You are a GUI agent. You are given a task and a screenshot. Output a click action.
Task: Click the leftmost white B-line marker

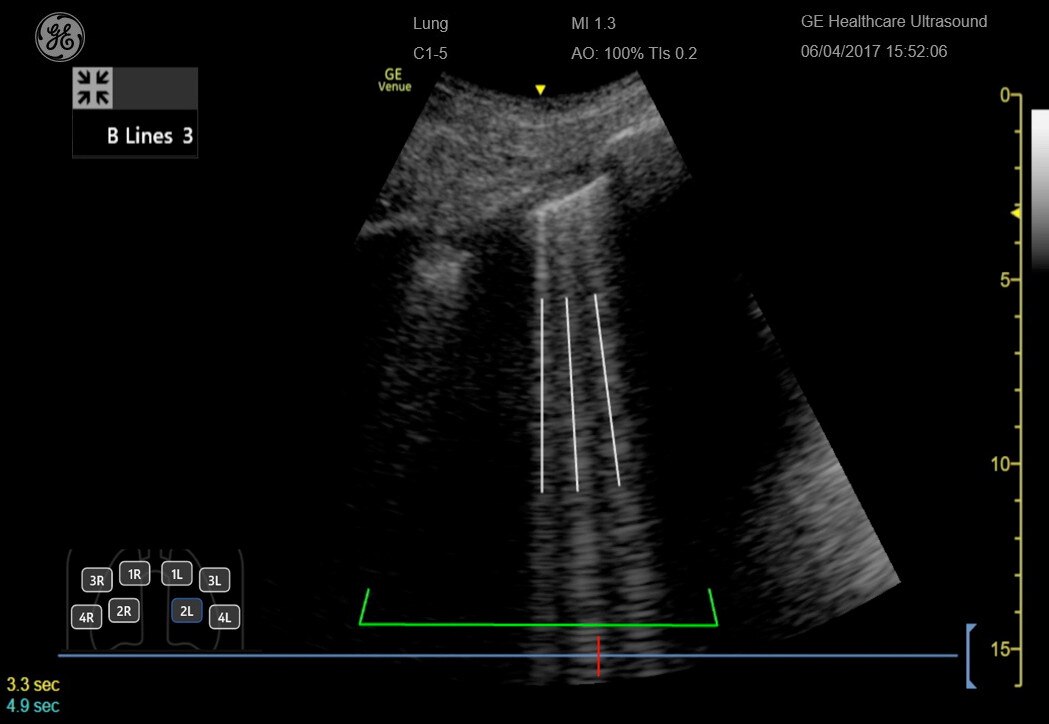pos(542,395)
